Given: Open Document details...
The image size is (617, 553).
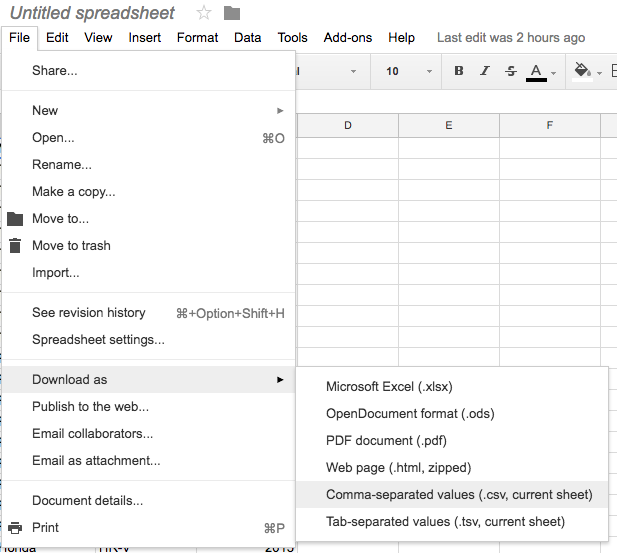Looking at the screenshot, I should tap(148, 501).
